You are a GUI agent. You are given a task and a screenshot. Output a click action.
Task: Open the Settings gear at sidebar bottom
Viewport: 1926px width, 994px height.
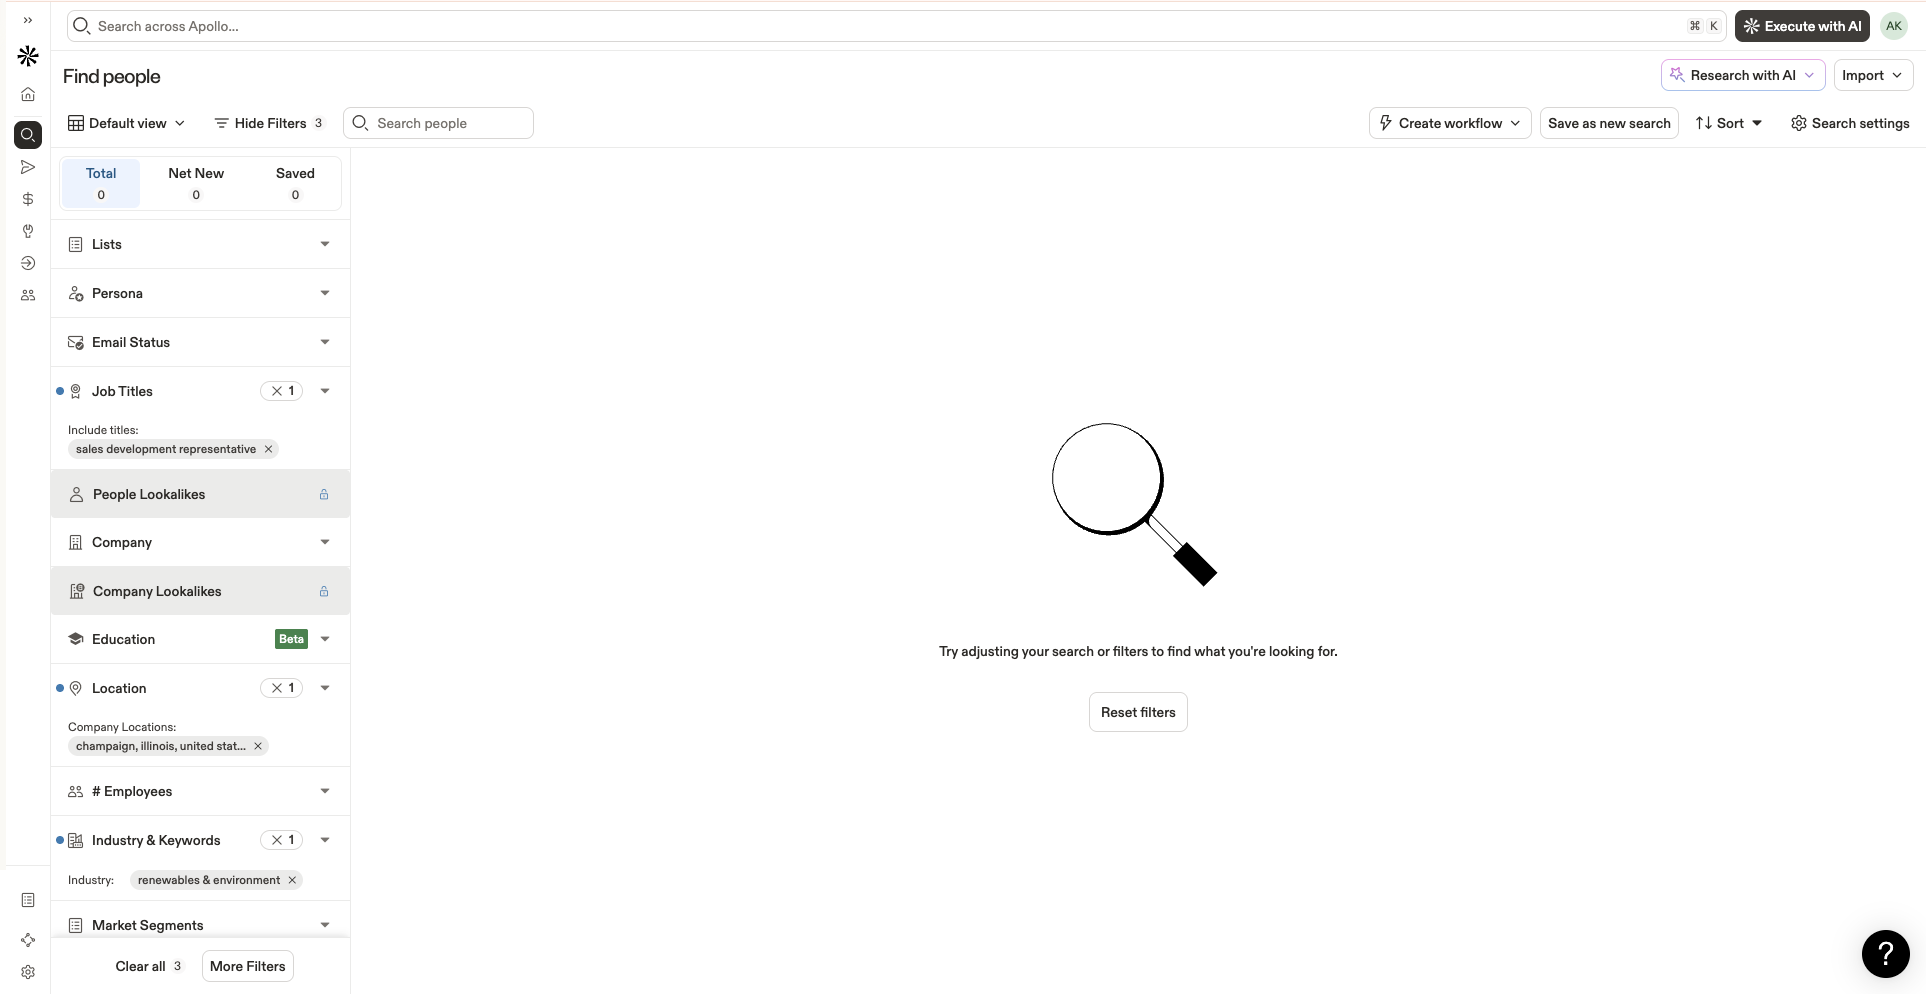pyautogui.click(x=28, y=971)
